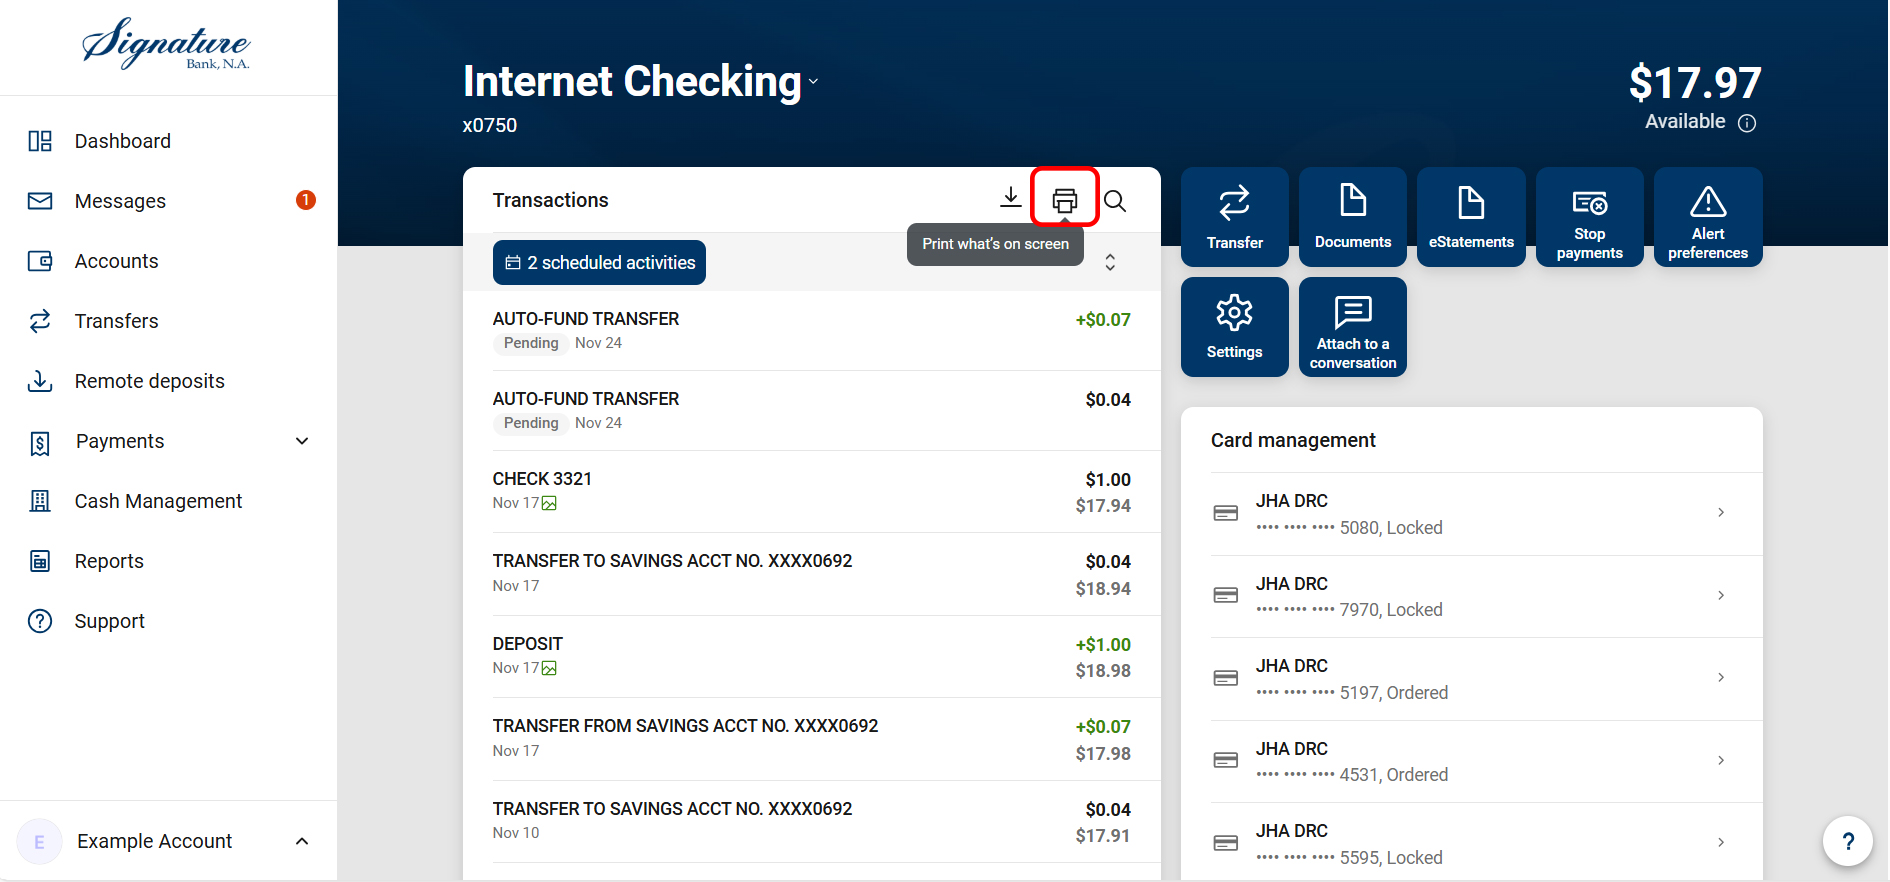The image size is (1890, 882).
Task: Click the Attach to a conversation tile
Action: coord(1352,327)
